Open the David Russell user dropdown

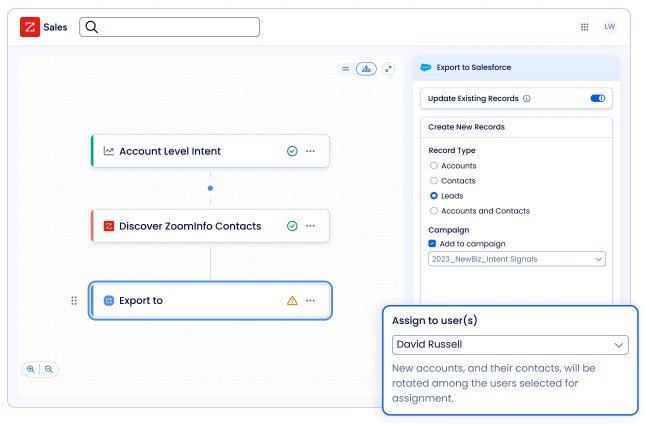(x=510, y=345)
